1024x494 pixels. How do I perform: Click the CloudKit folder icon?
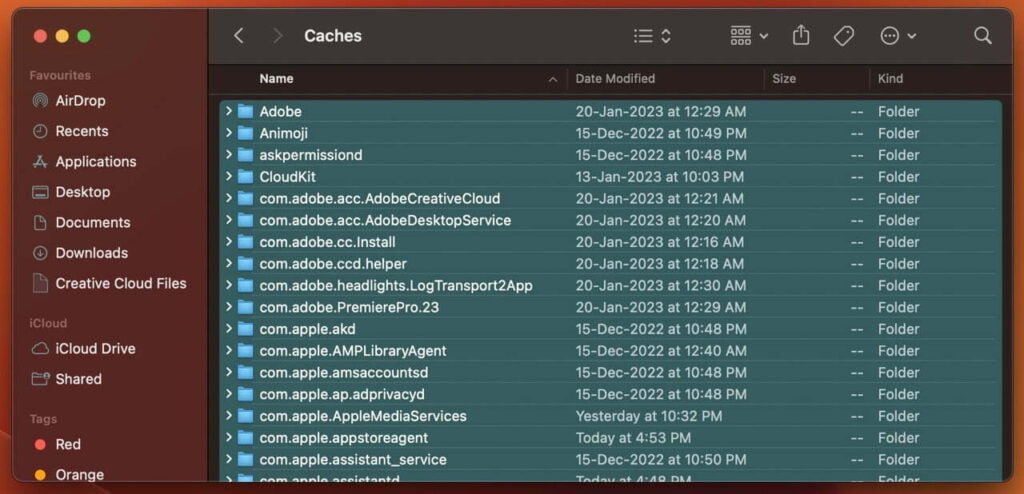[246, 176]
